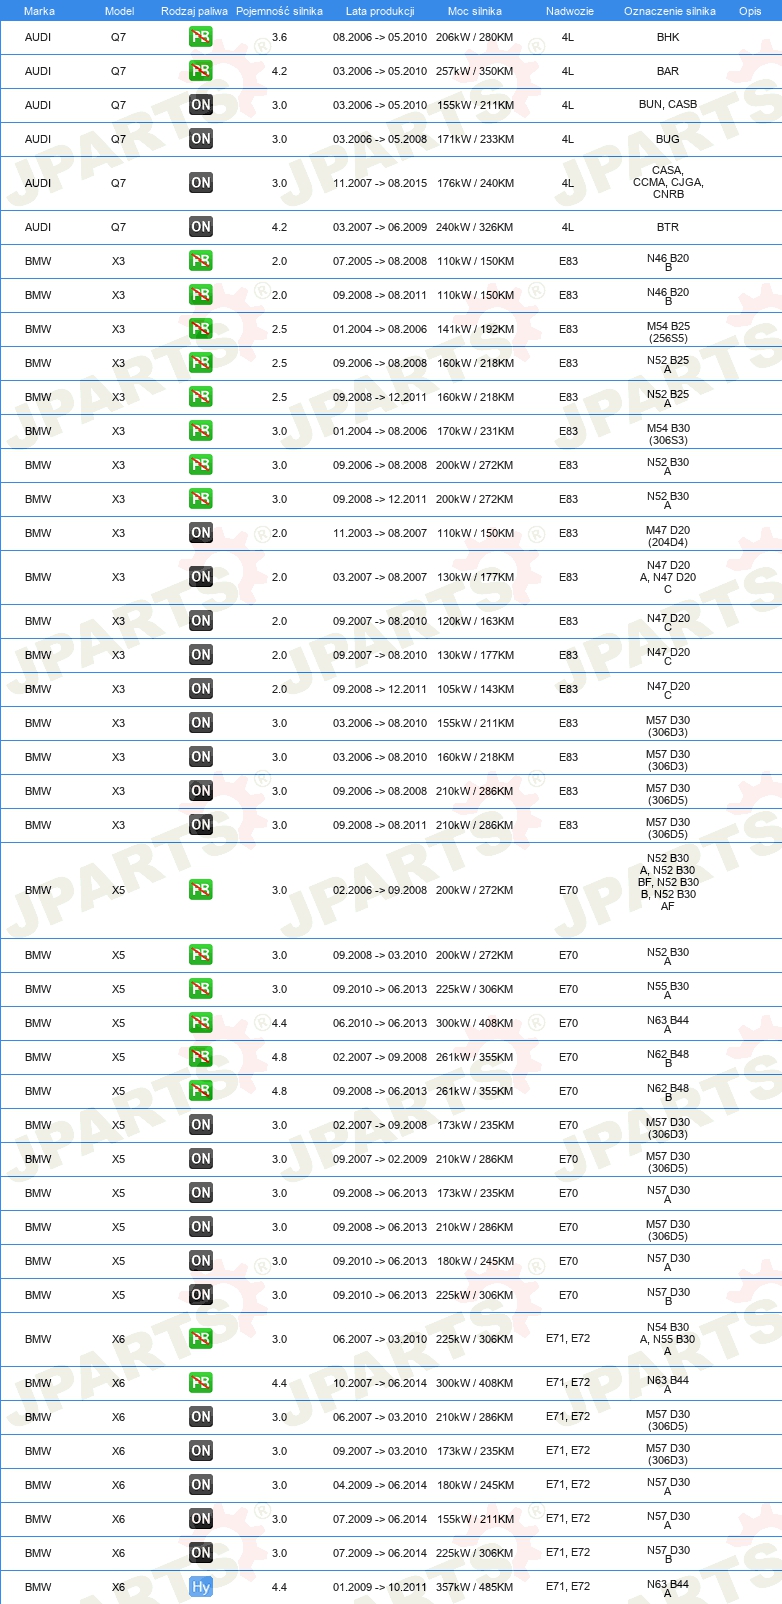Click the 257kW / 350KM power cell
This screenshot has height=1604, width=782.
(475, 71)
